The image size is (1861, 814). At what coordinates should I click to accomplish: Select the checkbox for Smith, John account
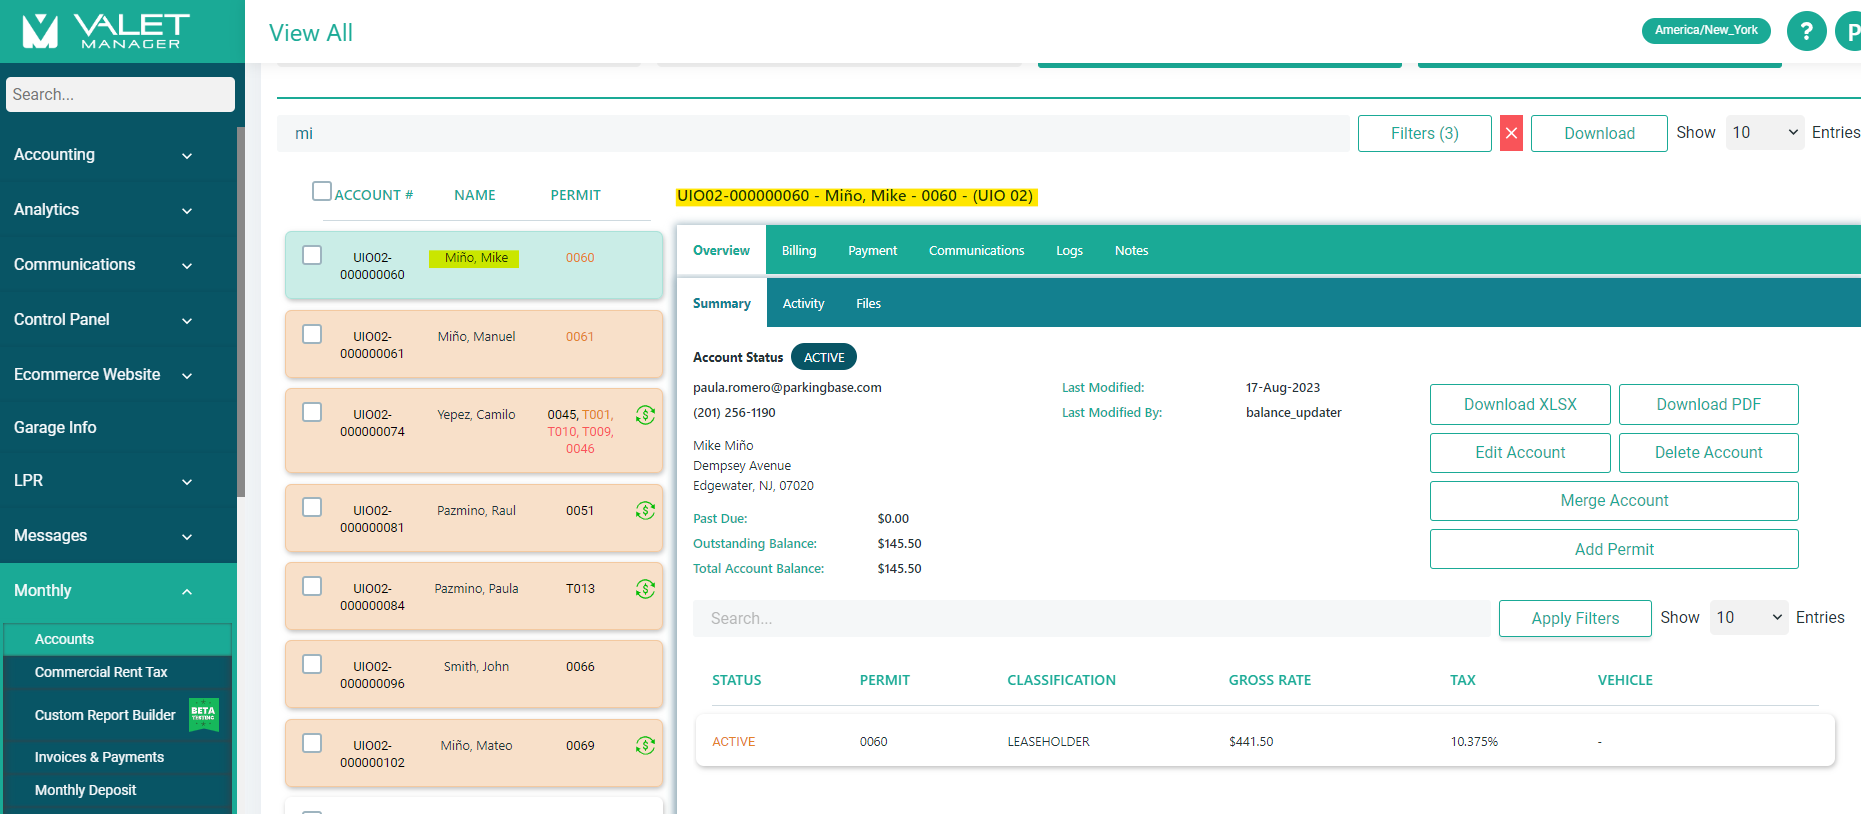pyautogui.click(x=312, y=664)
